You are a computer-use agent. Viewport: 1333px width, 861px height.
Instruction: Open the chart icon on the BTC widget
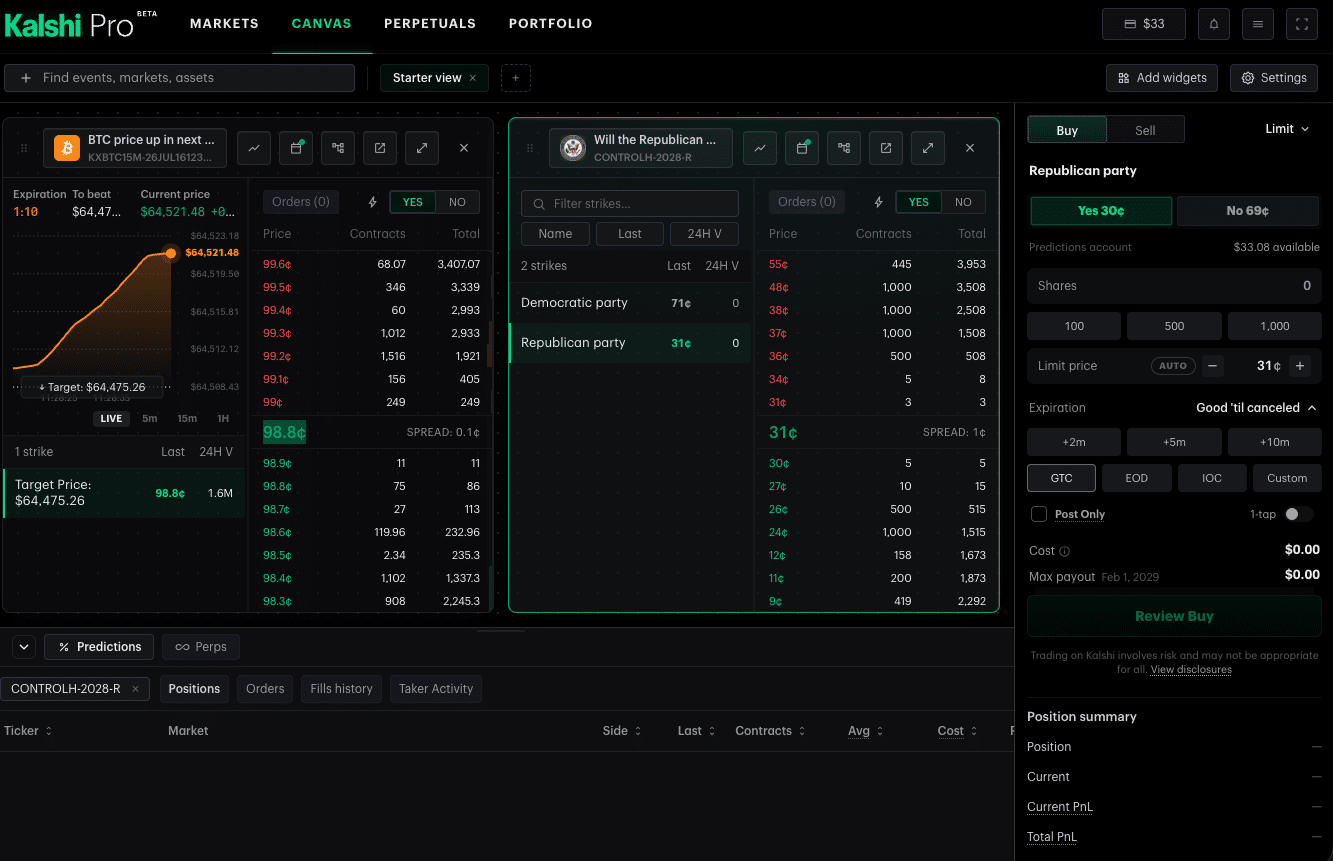click(254, 148)
